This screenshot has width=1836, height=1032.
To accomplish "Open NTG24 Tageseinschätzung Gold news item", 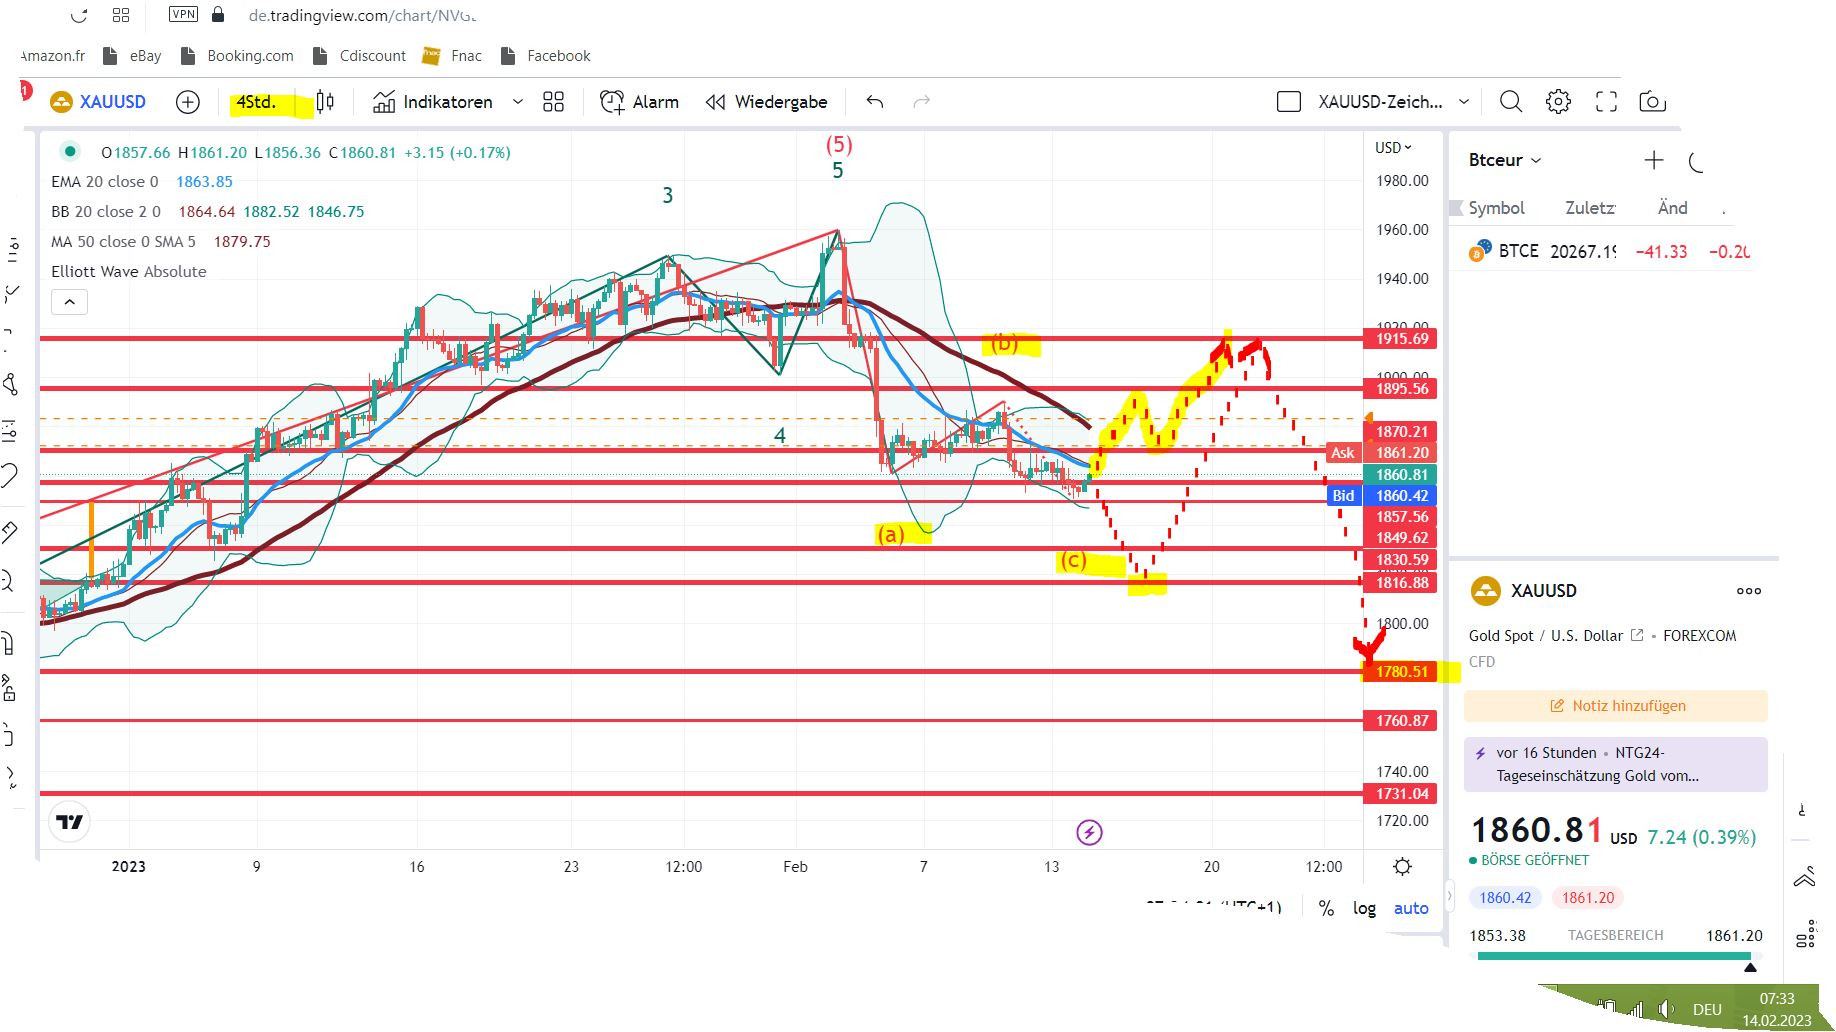I will coord(1616,764).
